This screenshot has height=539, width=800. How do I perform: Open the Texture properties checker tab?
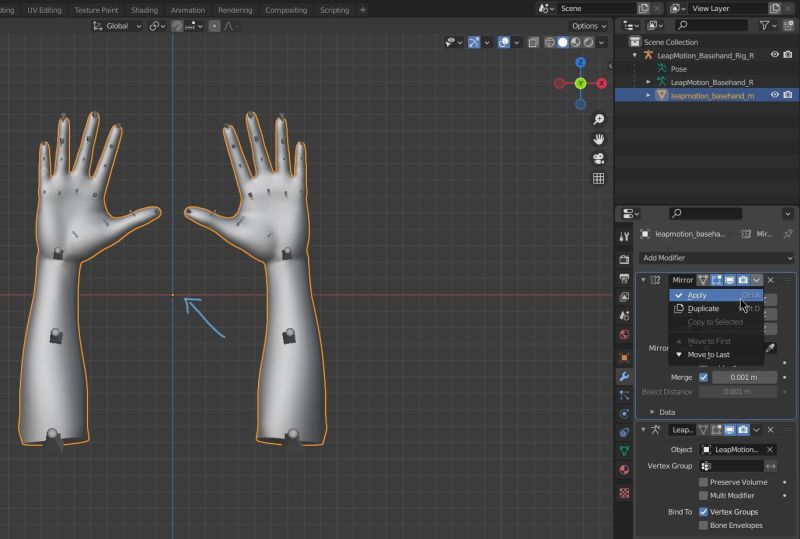(x=624, y=493)
